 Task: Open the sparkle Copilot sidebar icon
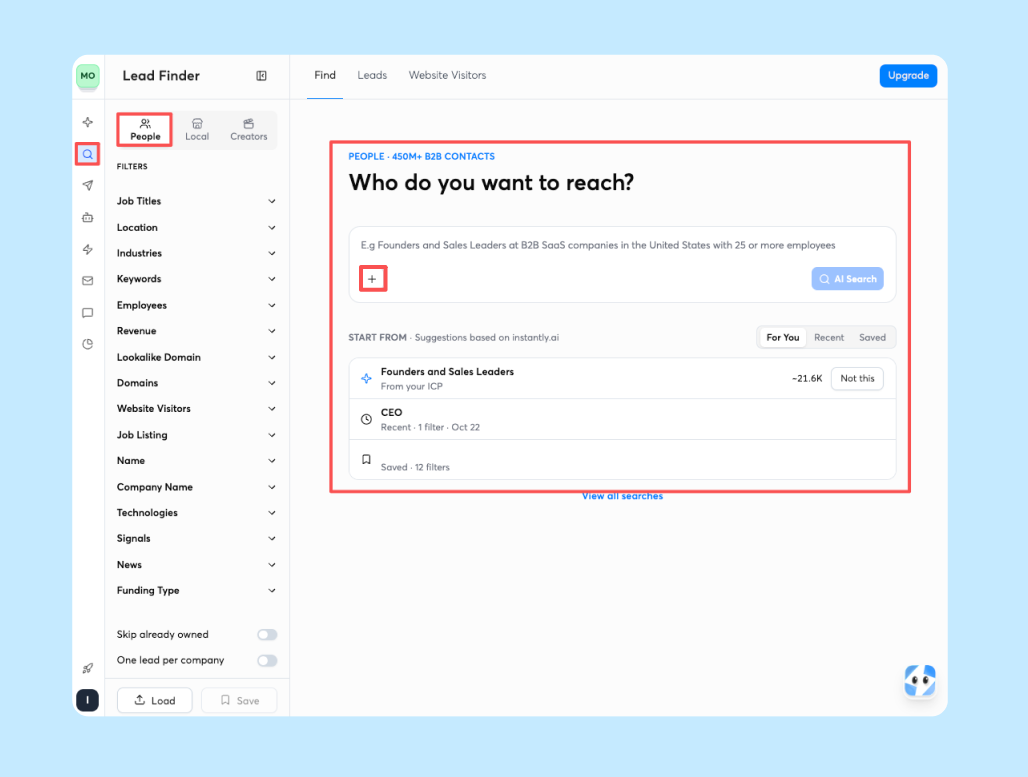(x=88, y=122)
